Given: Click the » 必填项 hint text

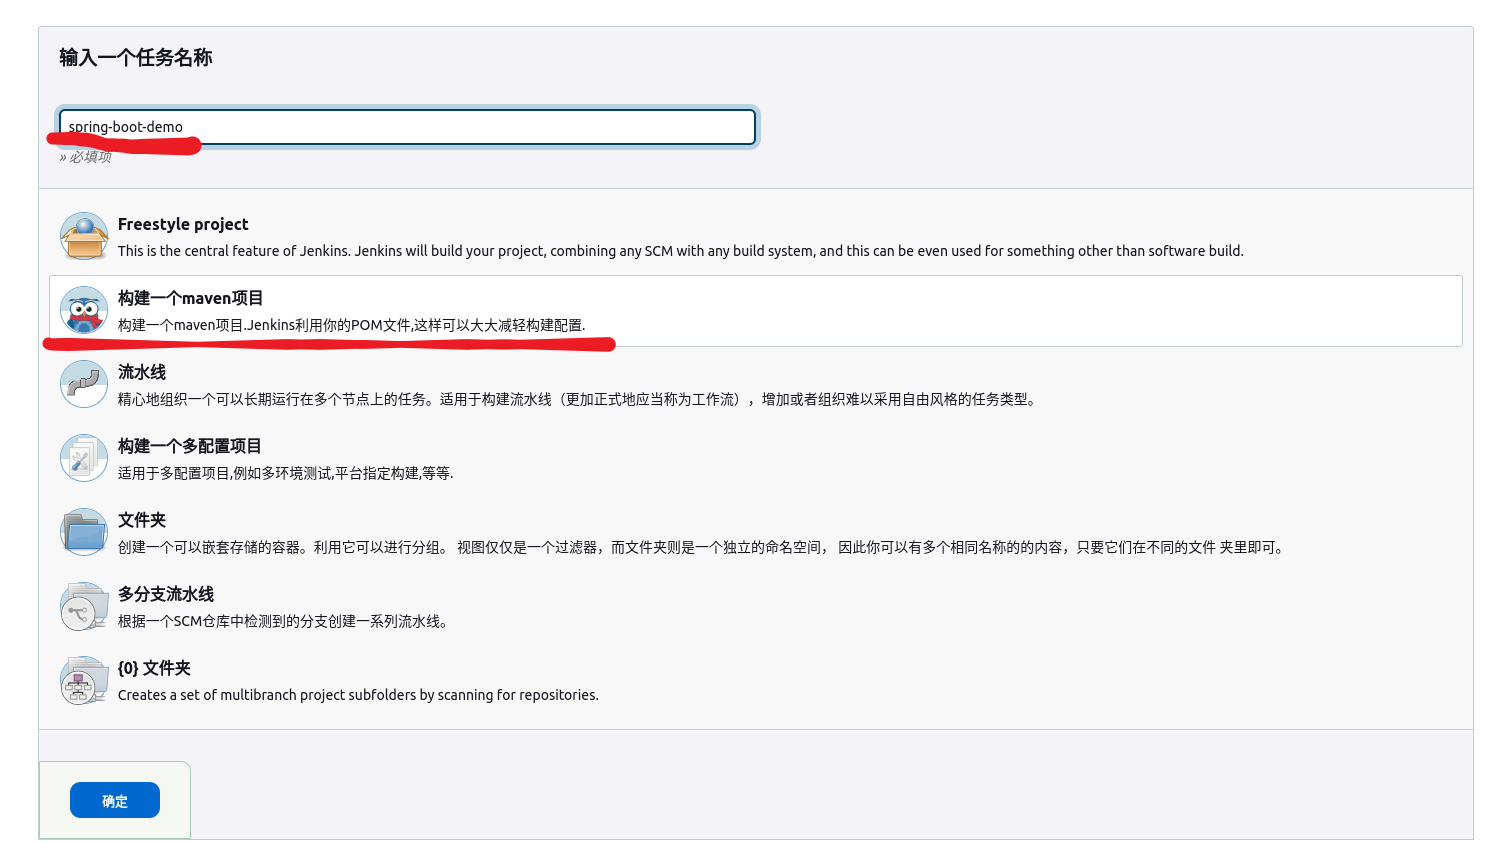Looking at the screenshot, I should tap(86, 157).
